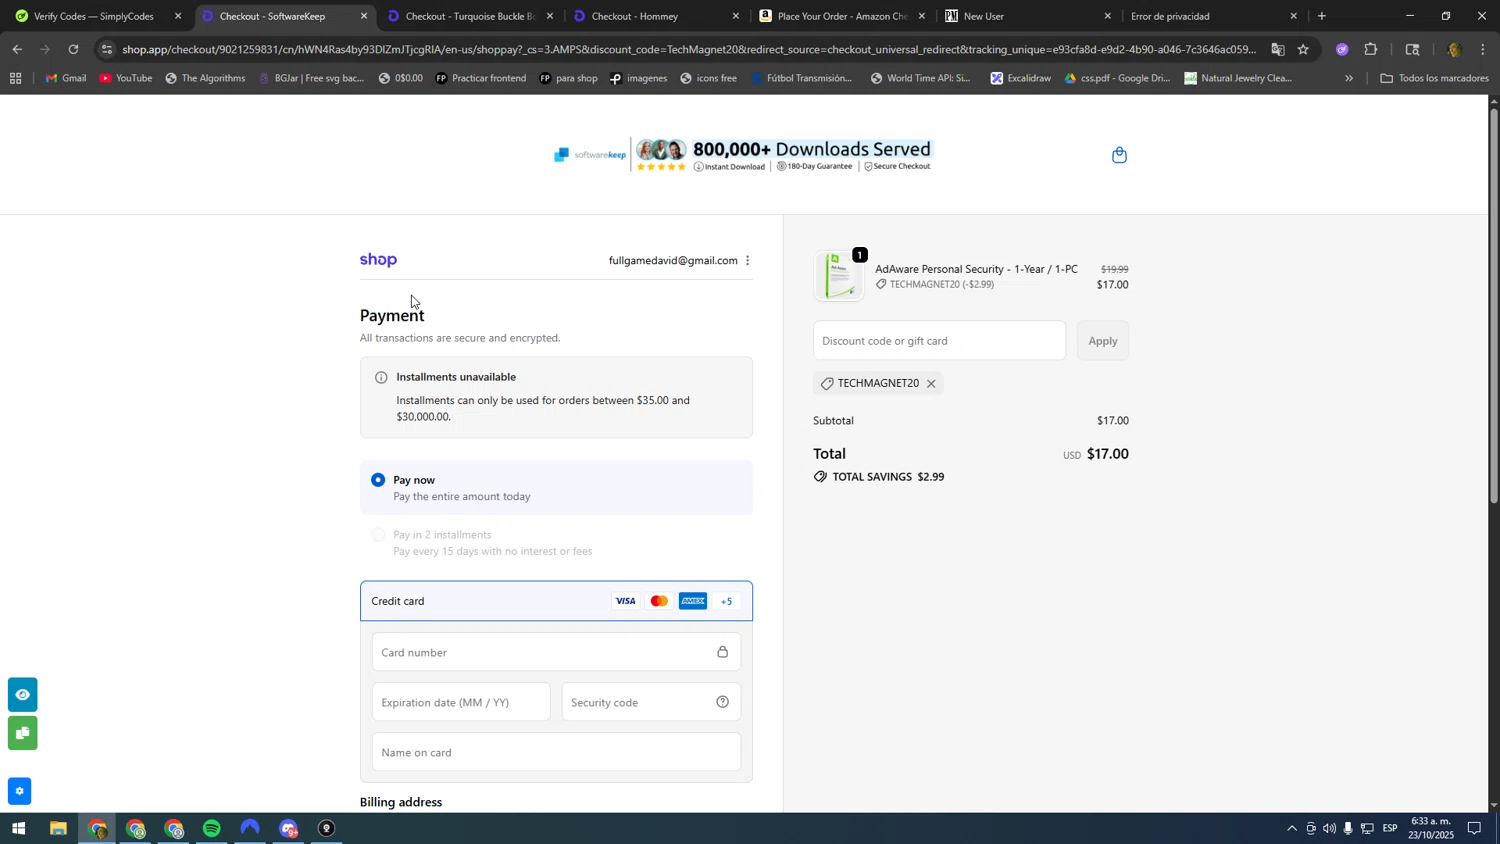This screenshot has width=1500, height=844.
Task: Click the view site information icon
Action: (107, 49)
